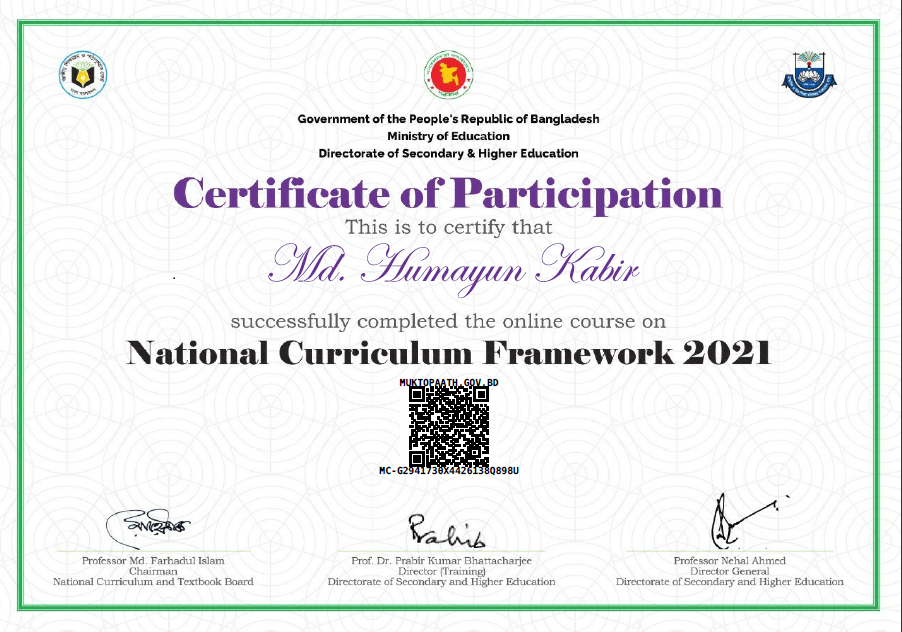Click the "Director (Training)" title
This screenshot has height=632, width=902.
(441, 571)
